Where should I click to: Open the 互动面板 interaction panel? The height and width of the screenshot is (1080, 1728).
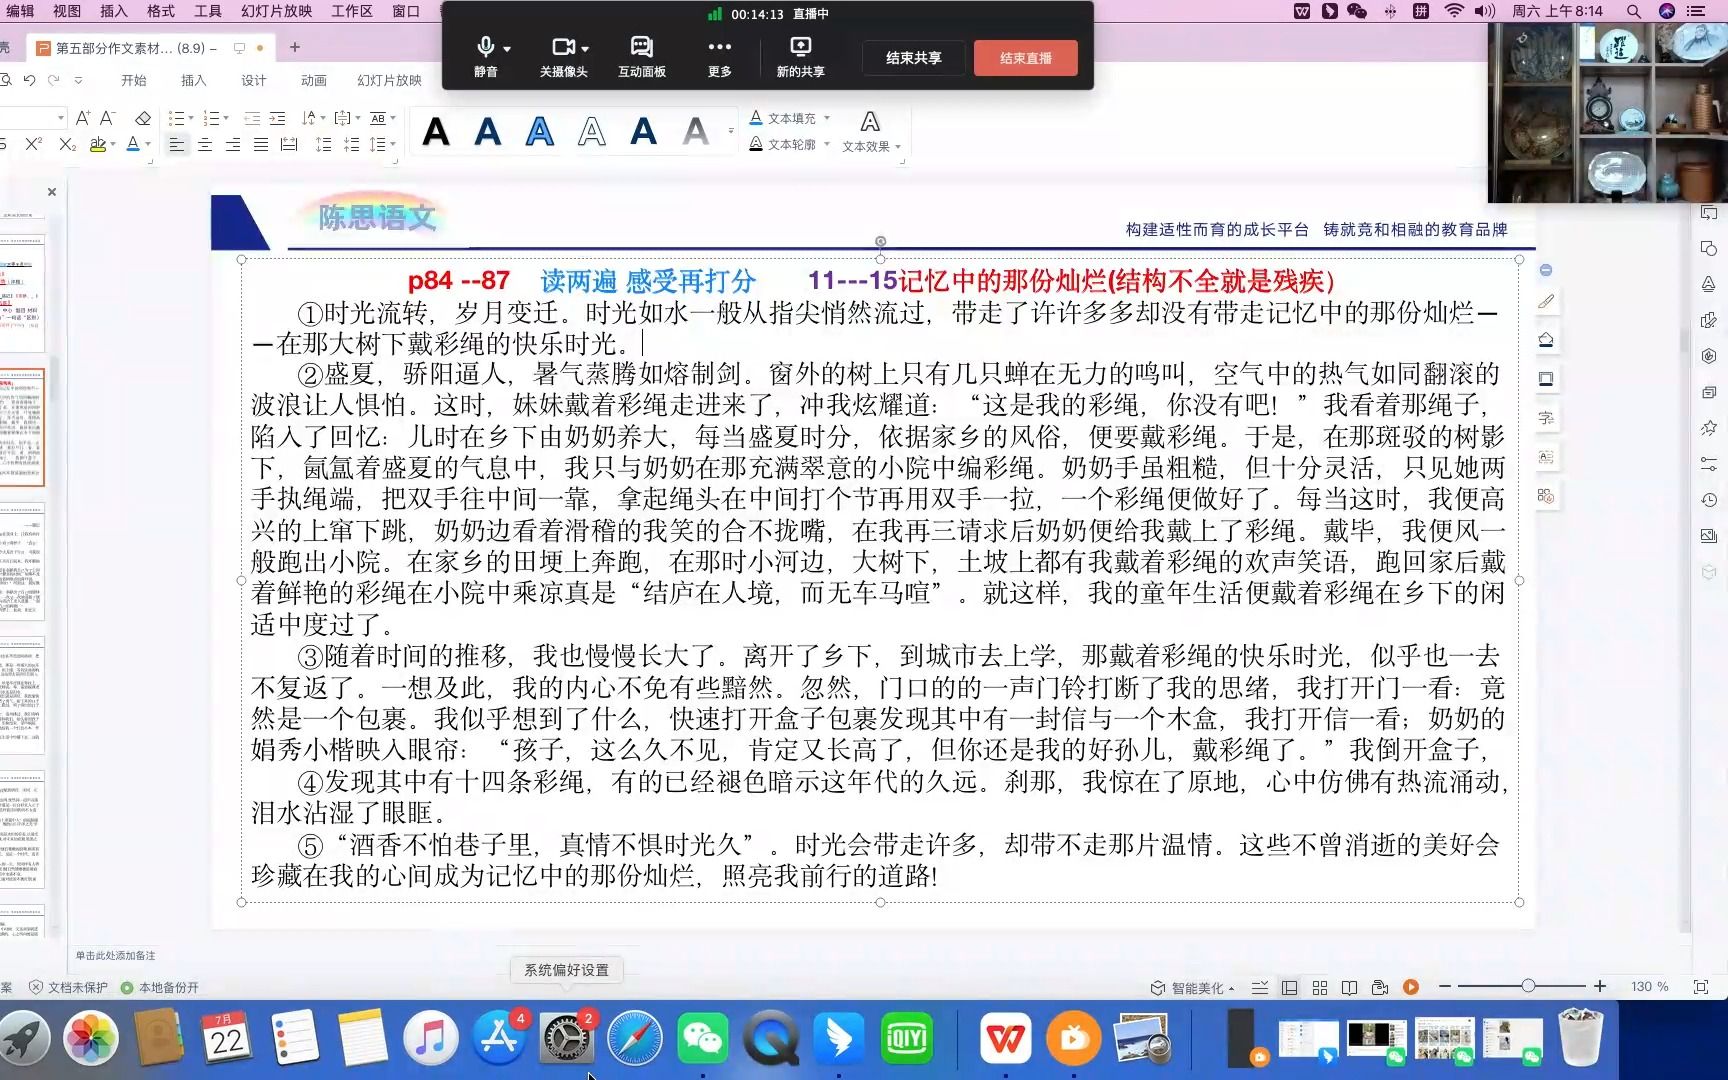coord(642,57)
